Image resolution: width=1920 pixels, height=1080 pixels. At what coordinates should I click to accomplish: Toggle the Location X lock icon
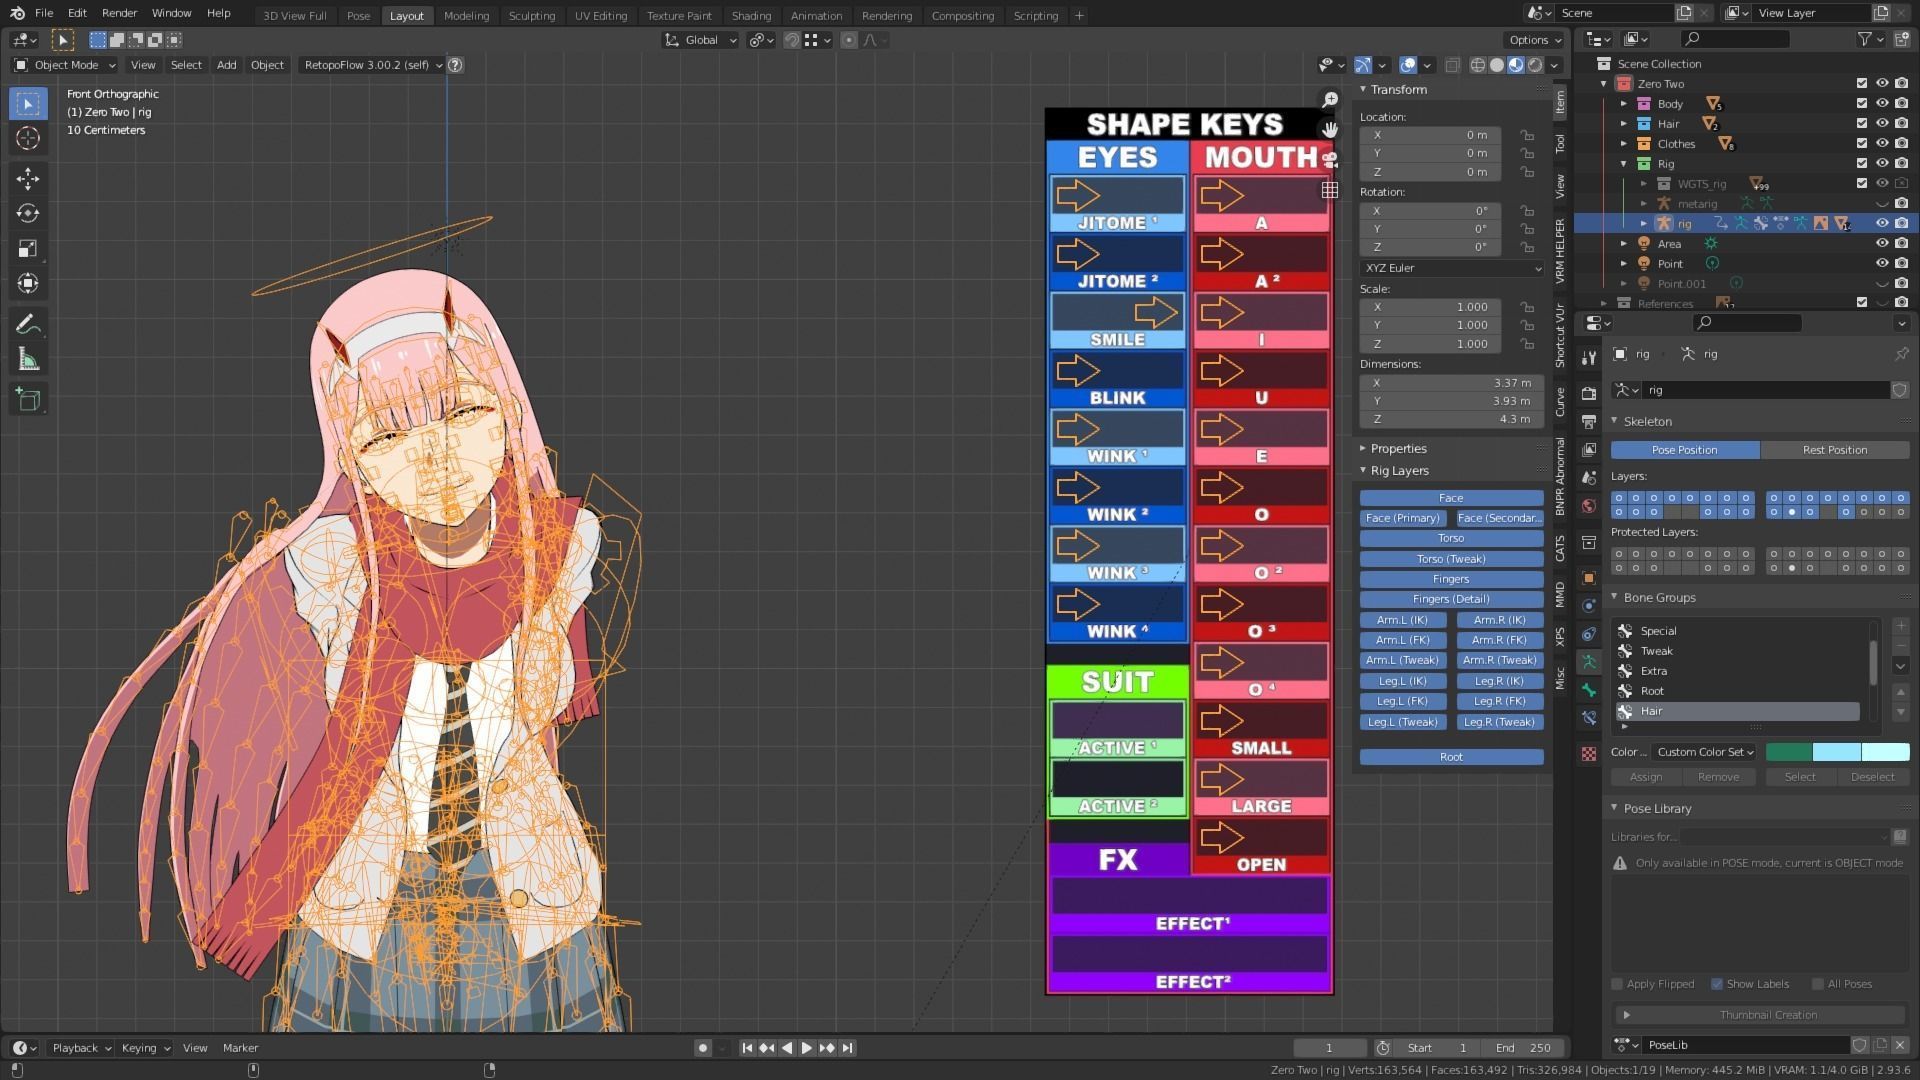pyautogui.click(x=1527, y=135)
